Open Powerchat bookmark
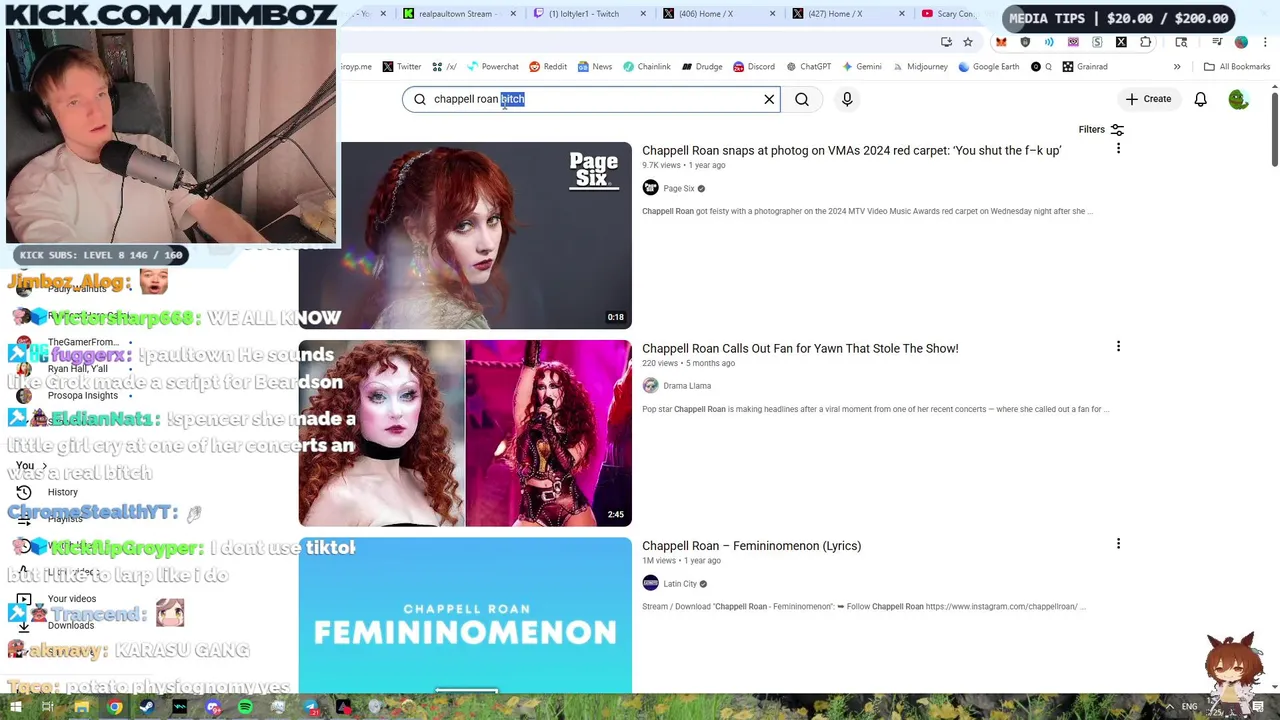Viewport: 1280px width, 720px height. [492, 67]
